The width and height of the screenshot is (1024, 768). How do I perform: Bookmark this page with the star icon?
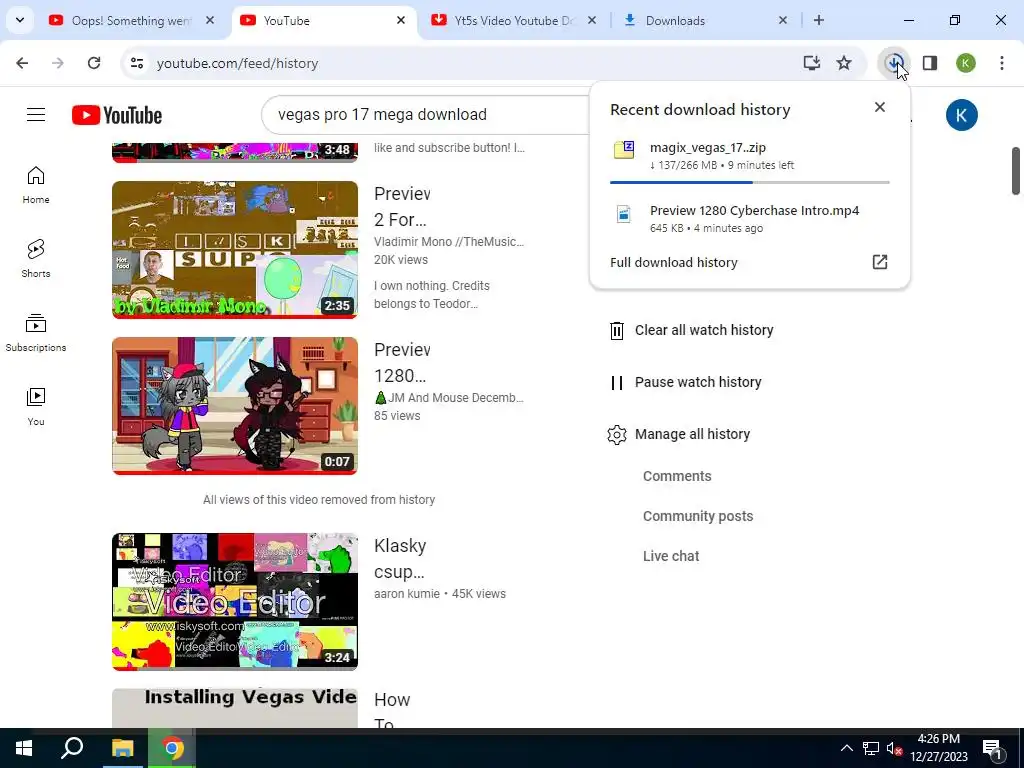[x=844, y=63]
